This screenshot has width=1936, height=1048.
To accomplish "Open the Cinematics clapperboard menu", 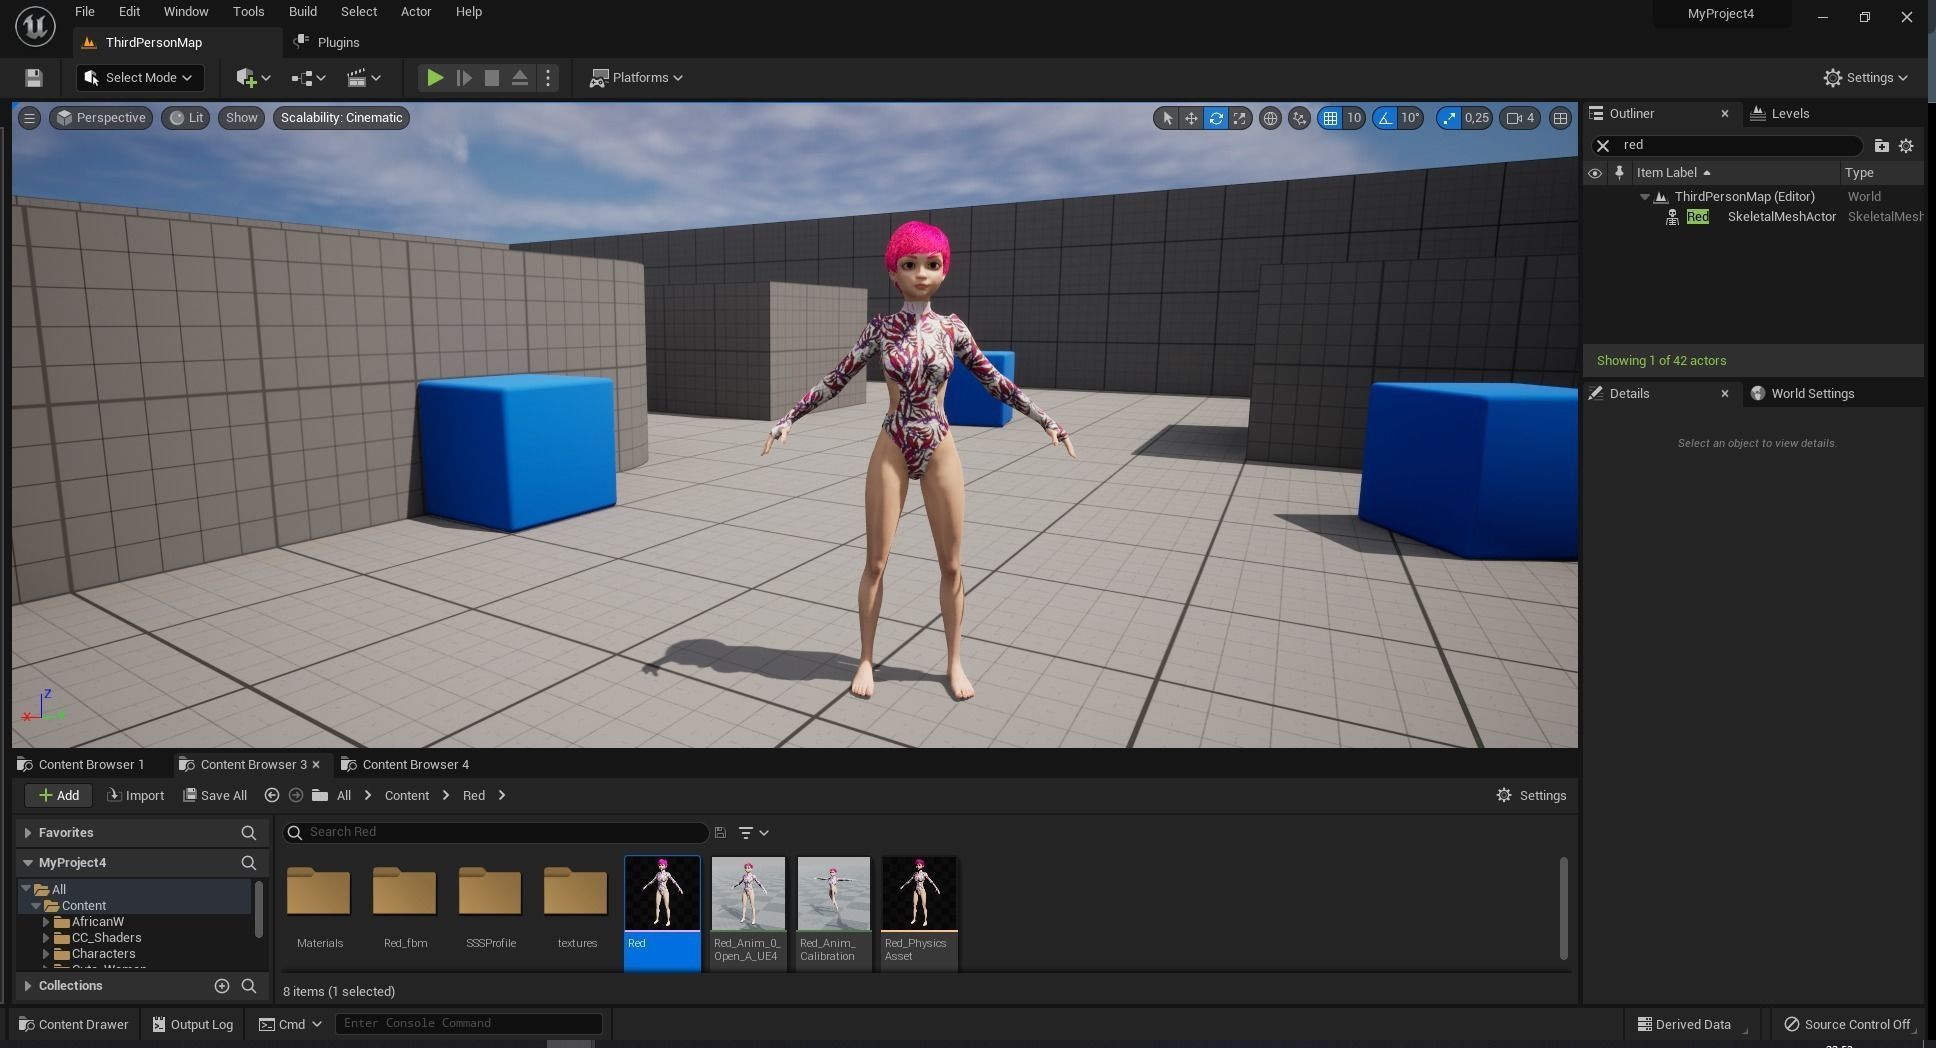I will pos(363,78).
